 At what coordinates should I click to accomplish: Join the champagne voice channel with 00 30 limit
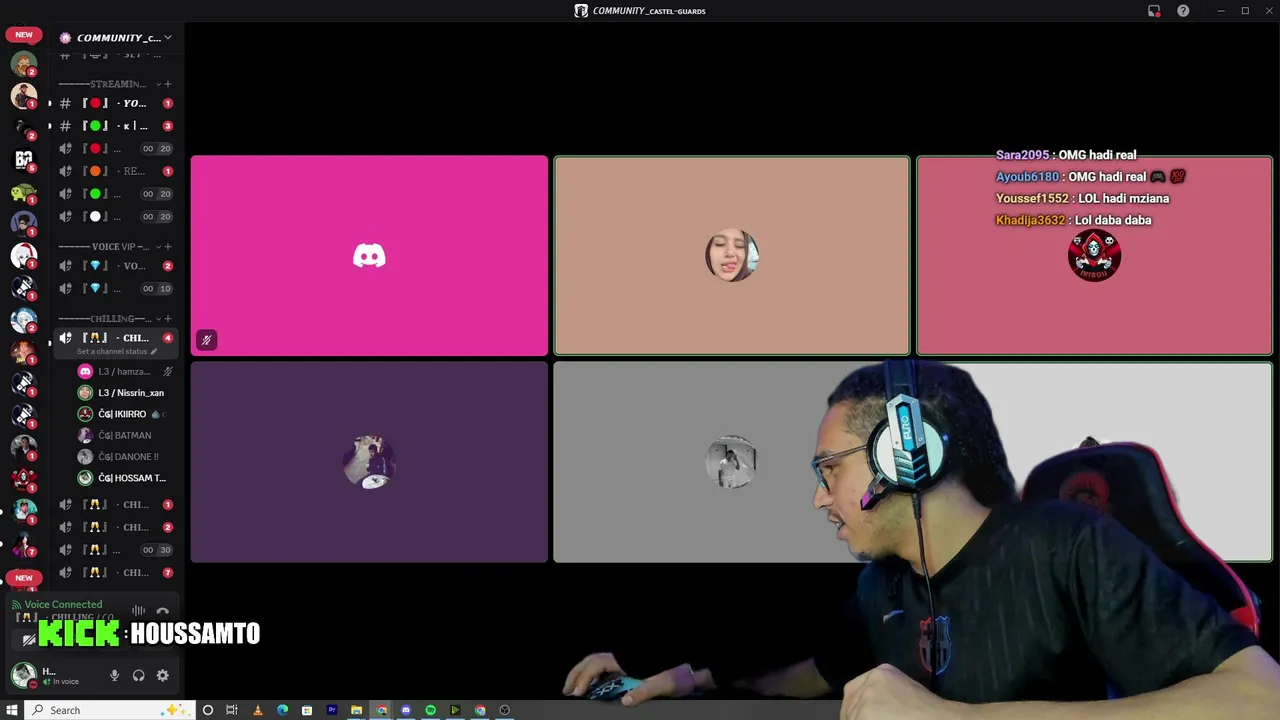click(116, 550)
